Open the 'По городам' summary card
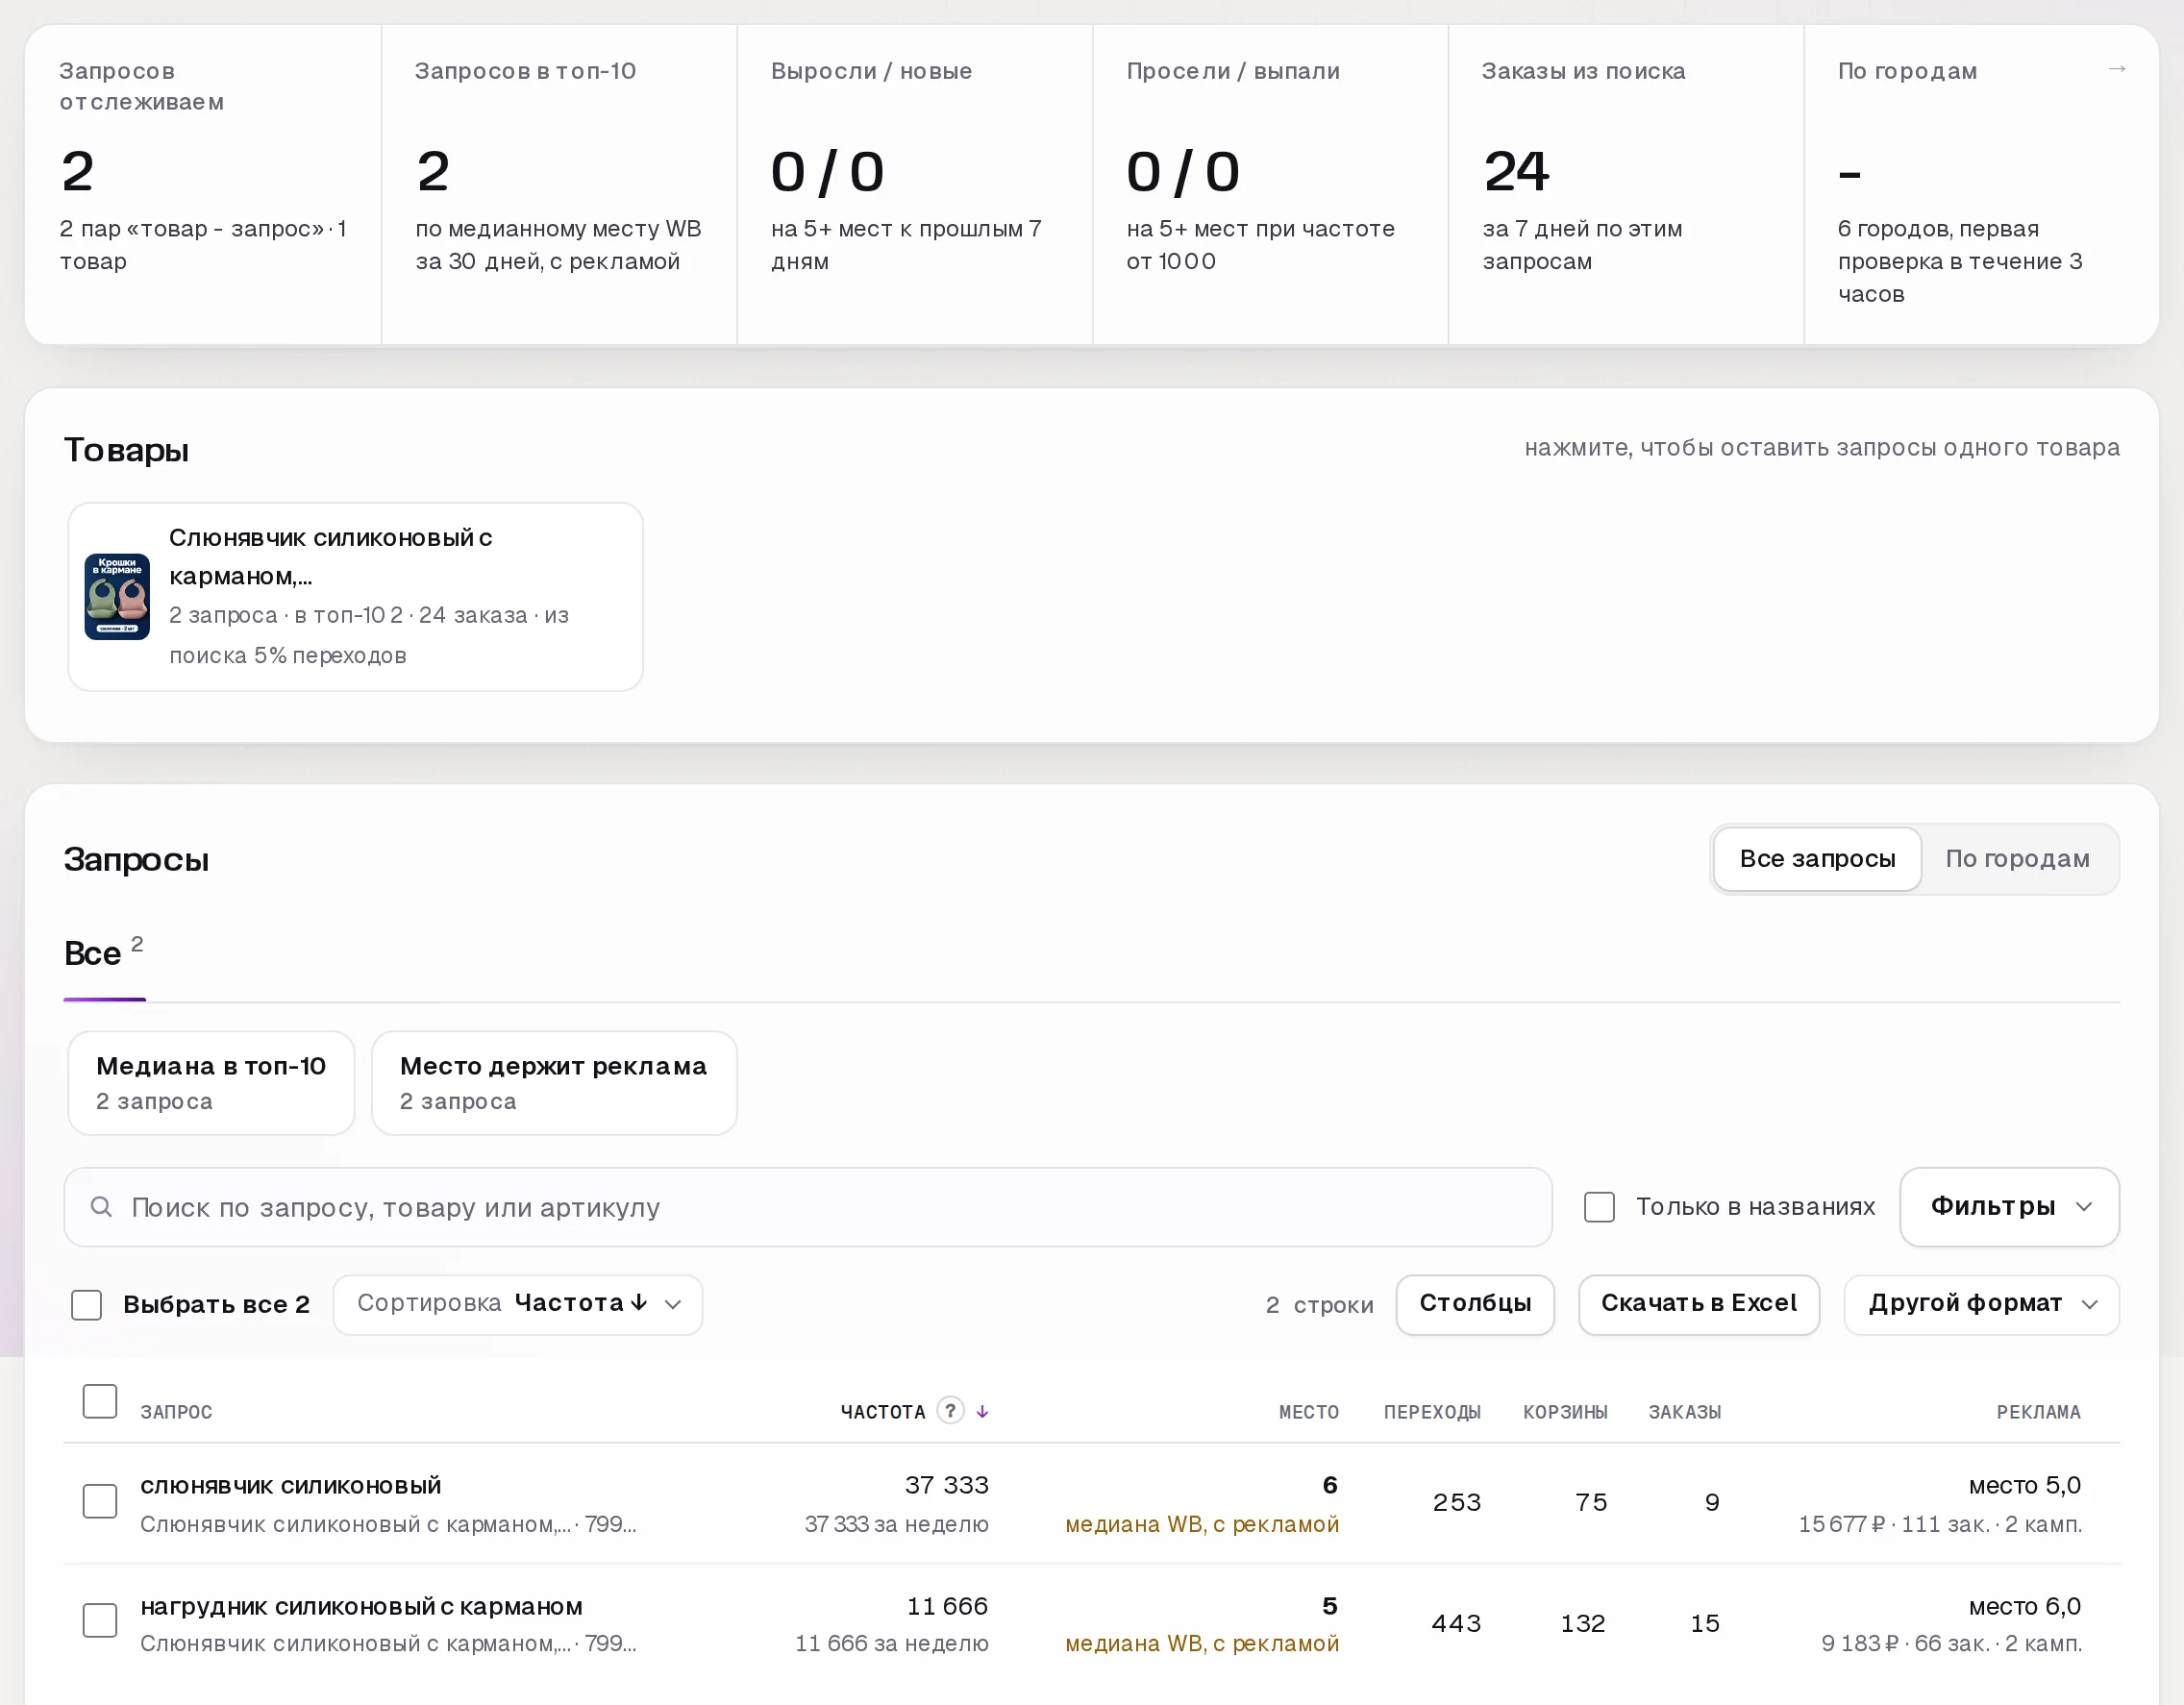 coord(1981,185)
